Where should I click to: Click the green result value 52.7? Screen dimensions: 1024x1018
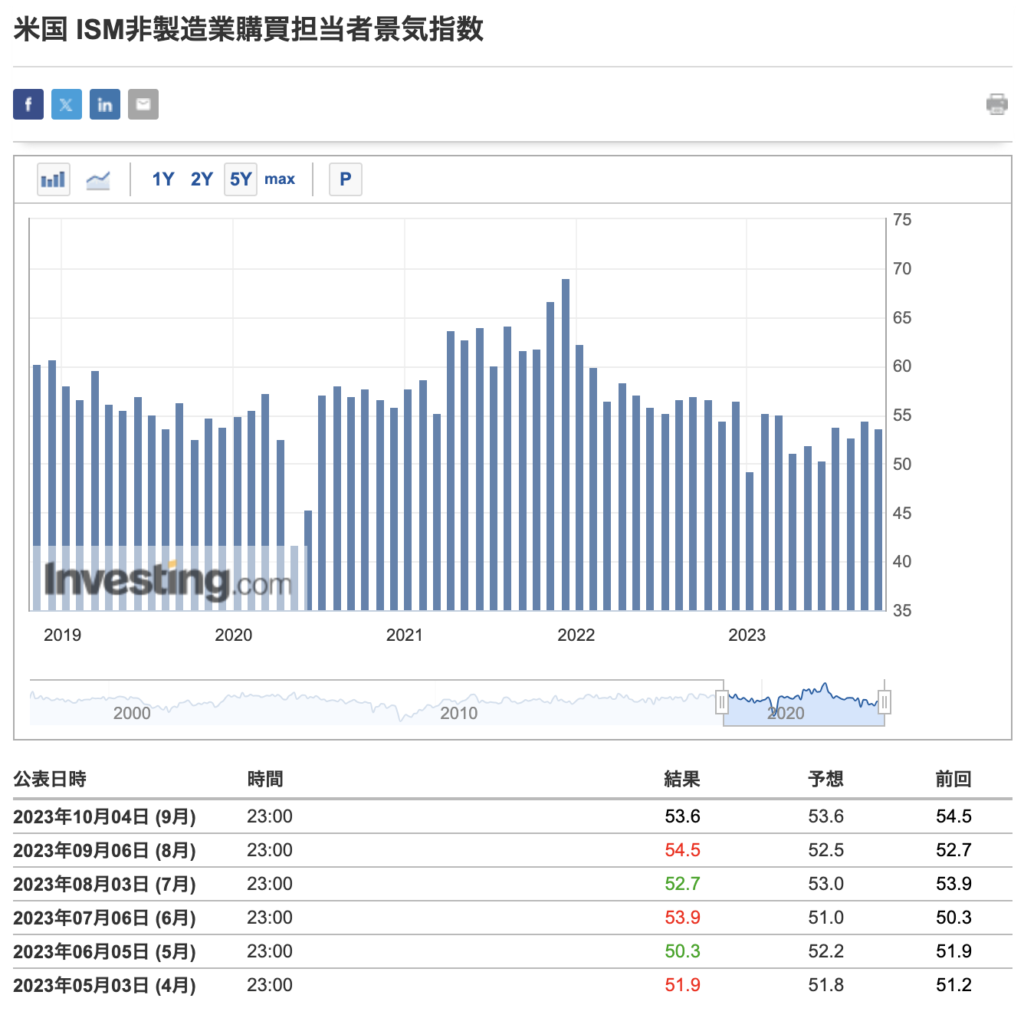pos(682,884)
